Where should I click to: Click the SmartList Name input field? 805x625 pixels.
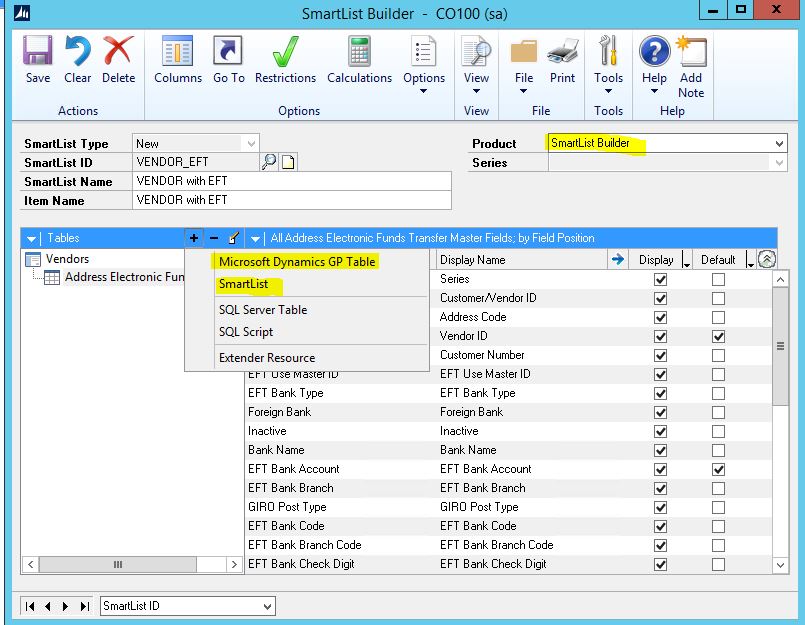click(292, 181)
